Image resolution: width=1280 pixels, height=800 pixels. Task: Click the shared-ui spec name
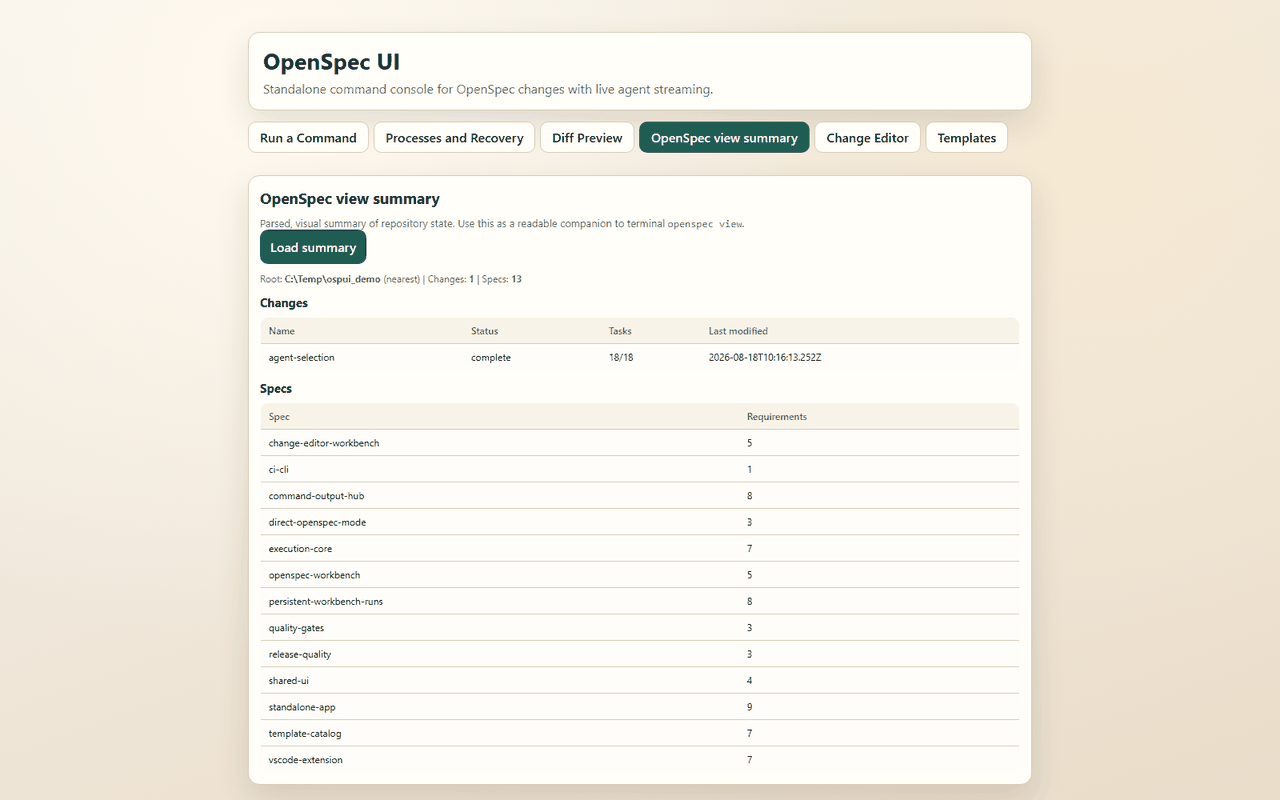pos(289,681)
